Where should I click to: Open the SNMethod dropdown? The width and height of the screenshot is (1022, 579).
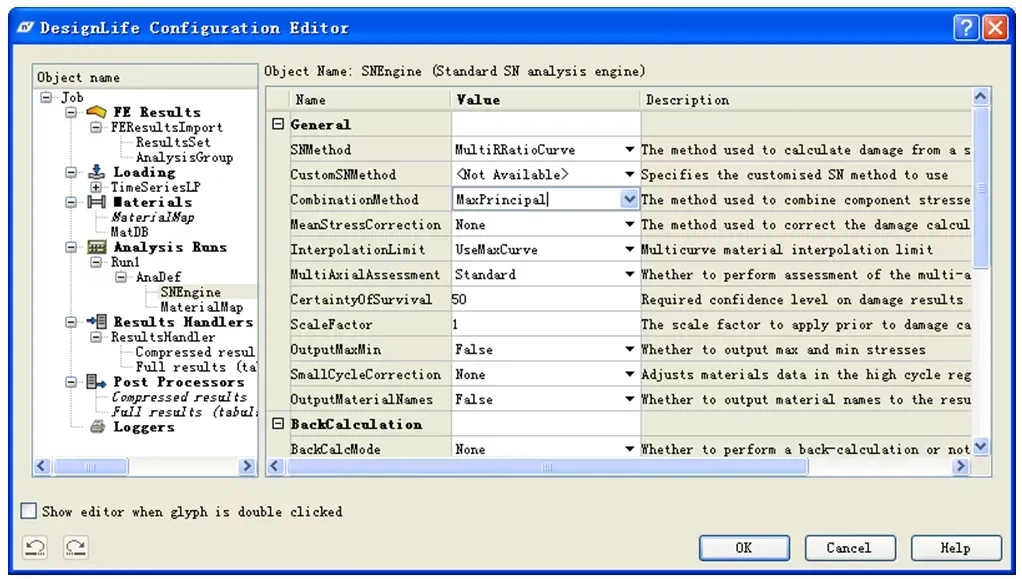pos(629,149)
